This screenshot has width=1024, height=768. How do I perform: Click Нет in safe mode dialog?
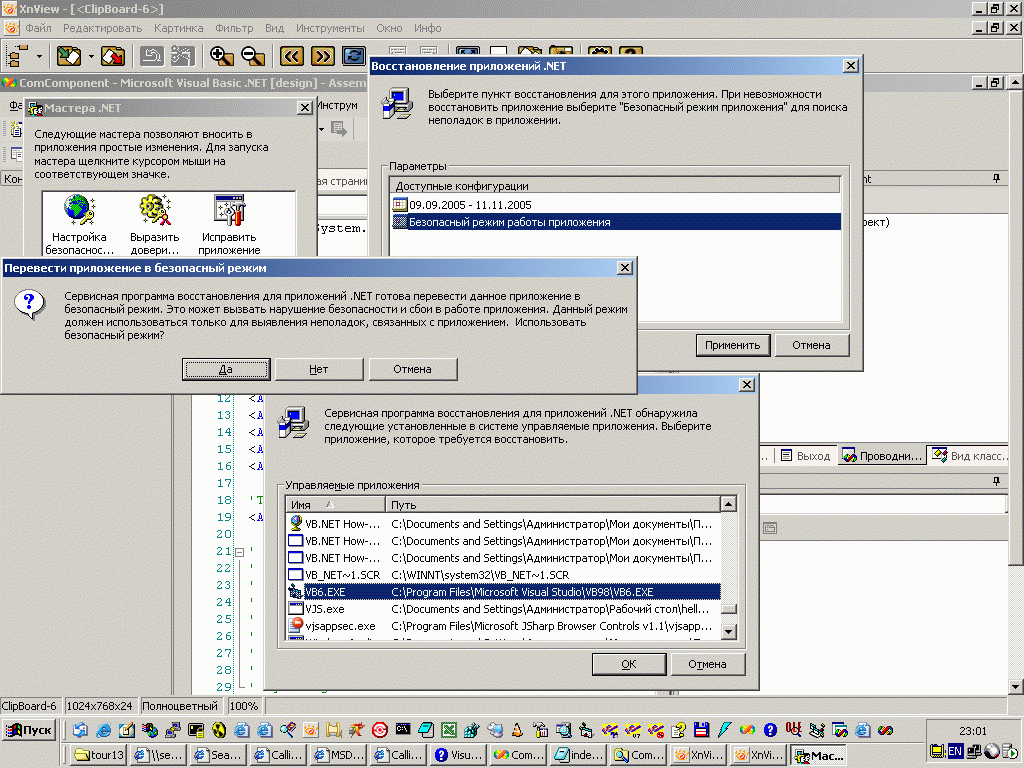pos(319,369)
